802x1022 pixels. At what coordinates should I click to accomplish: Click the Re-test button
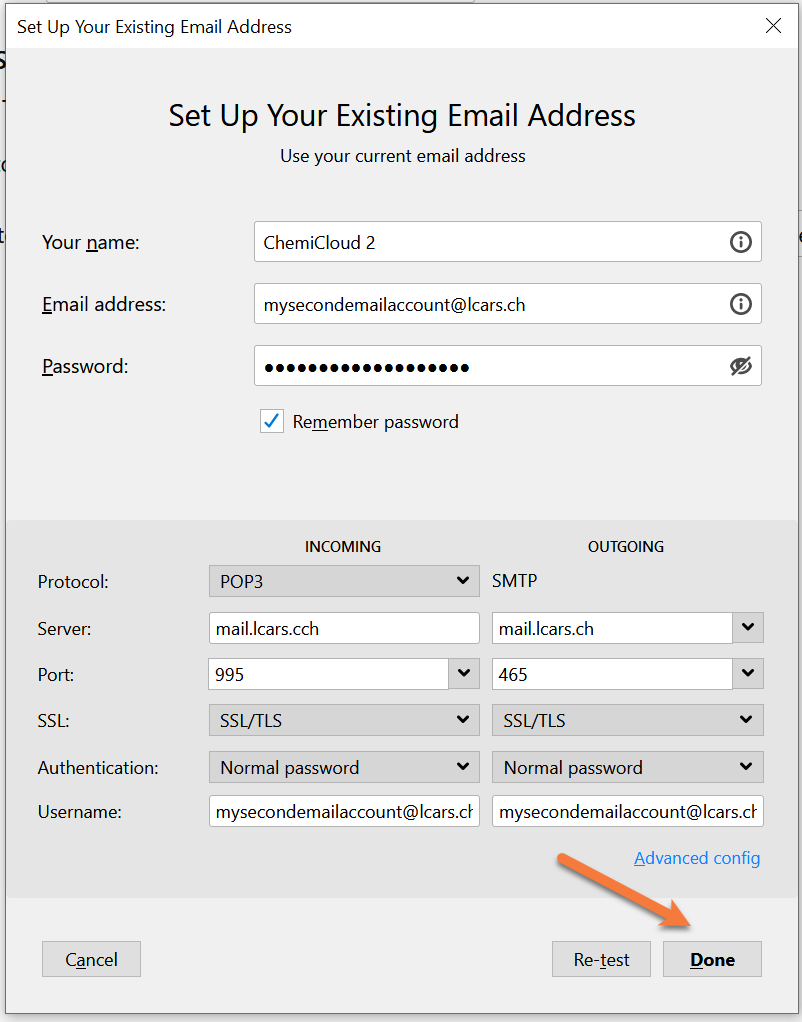601,960
